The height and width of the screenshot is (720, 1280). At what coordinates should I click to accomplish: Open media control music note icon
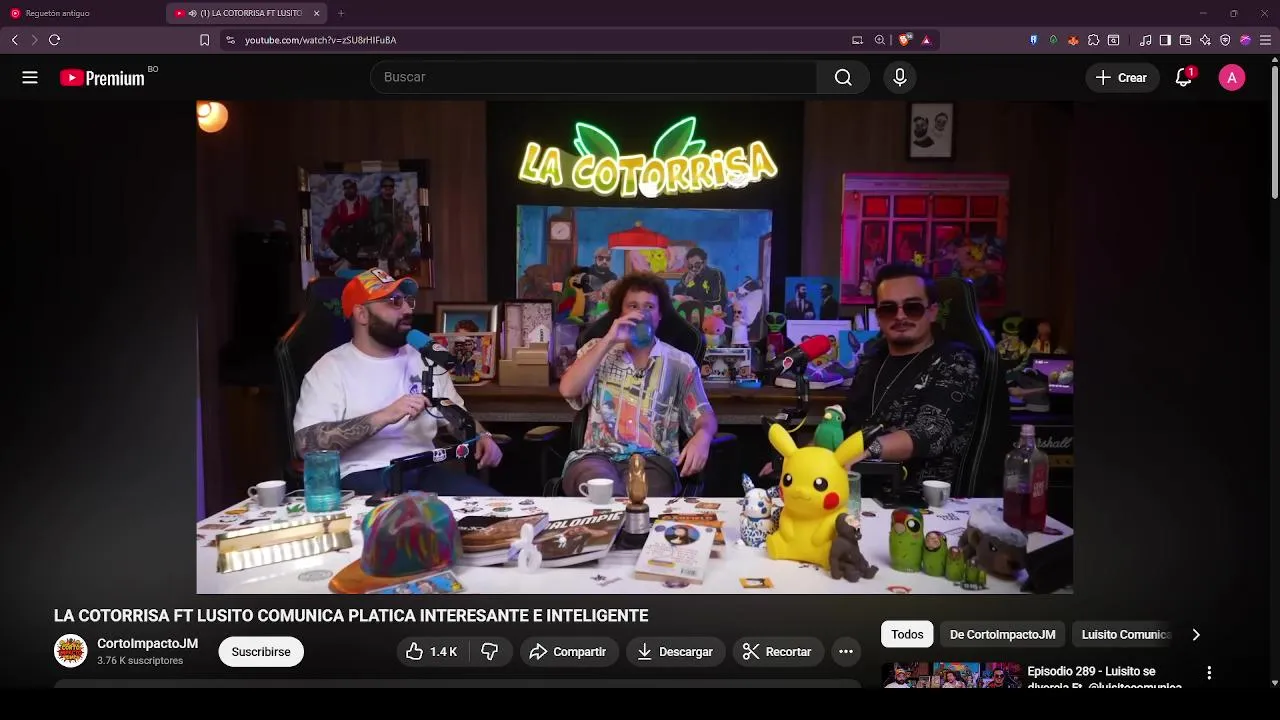[1145, 40]
